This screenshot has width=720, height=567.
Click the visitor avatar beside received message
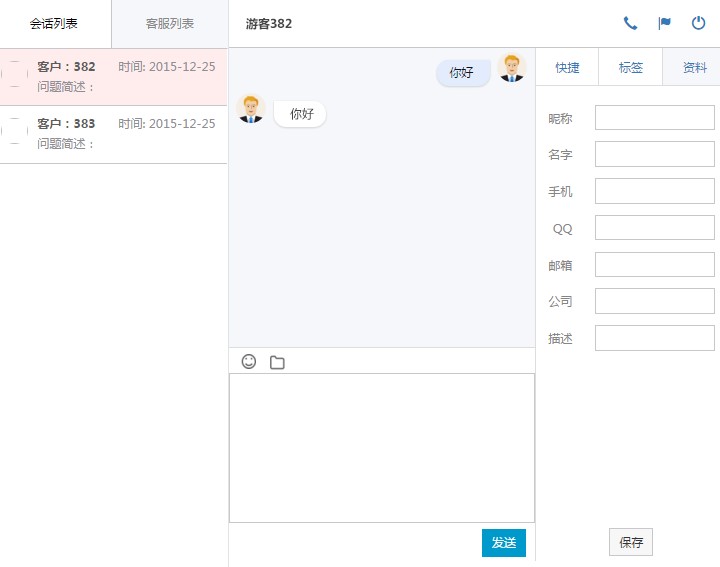tap(250, 109)
